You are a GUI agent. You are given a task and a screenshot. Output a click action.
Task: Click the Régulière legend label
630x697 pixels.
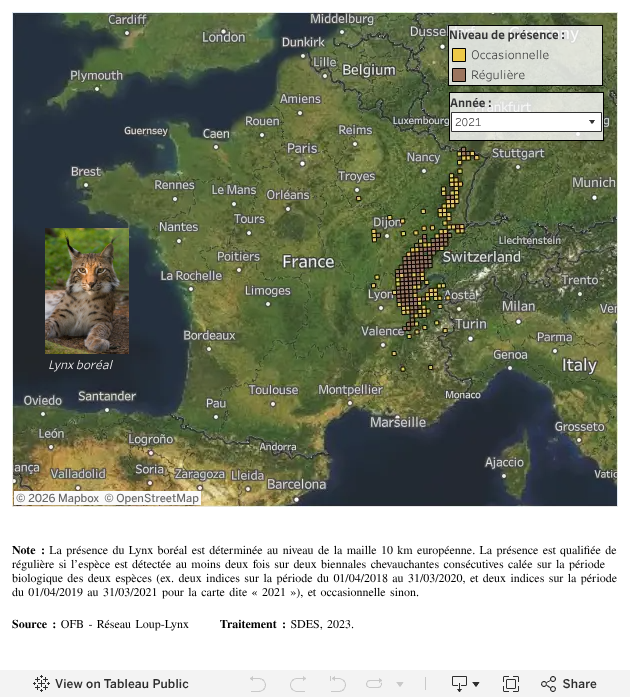click(498, 75)
